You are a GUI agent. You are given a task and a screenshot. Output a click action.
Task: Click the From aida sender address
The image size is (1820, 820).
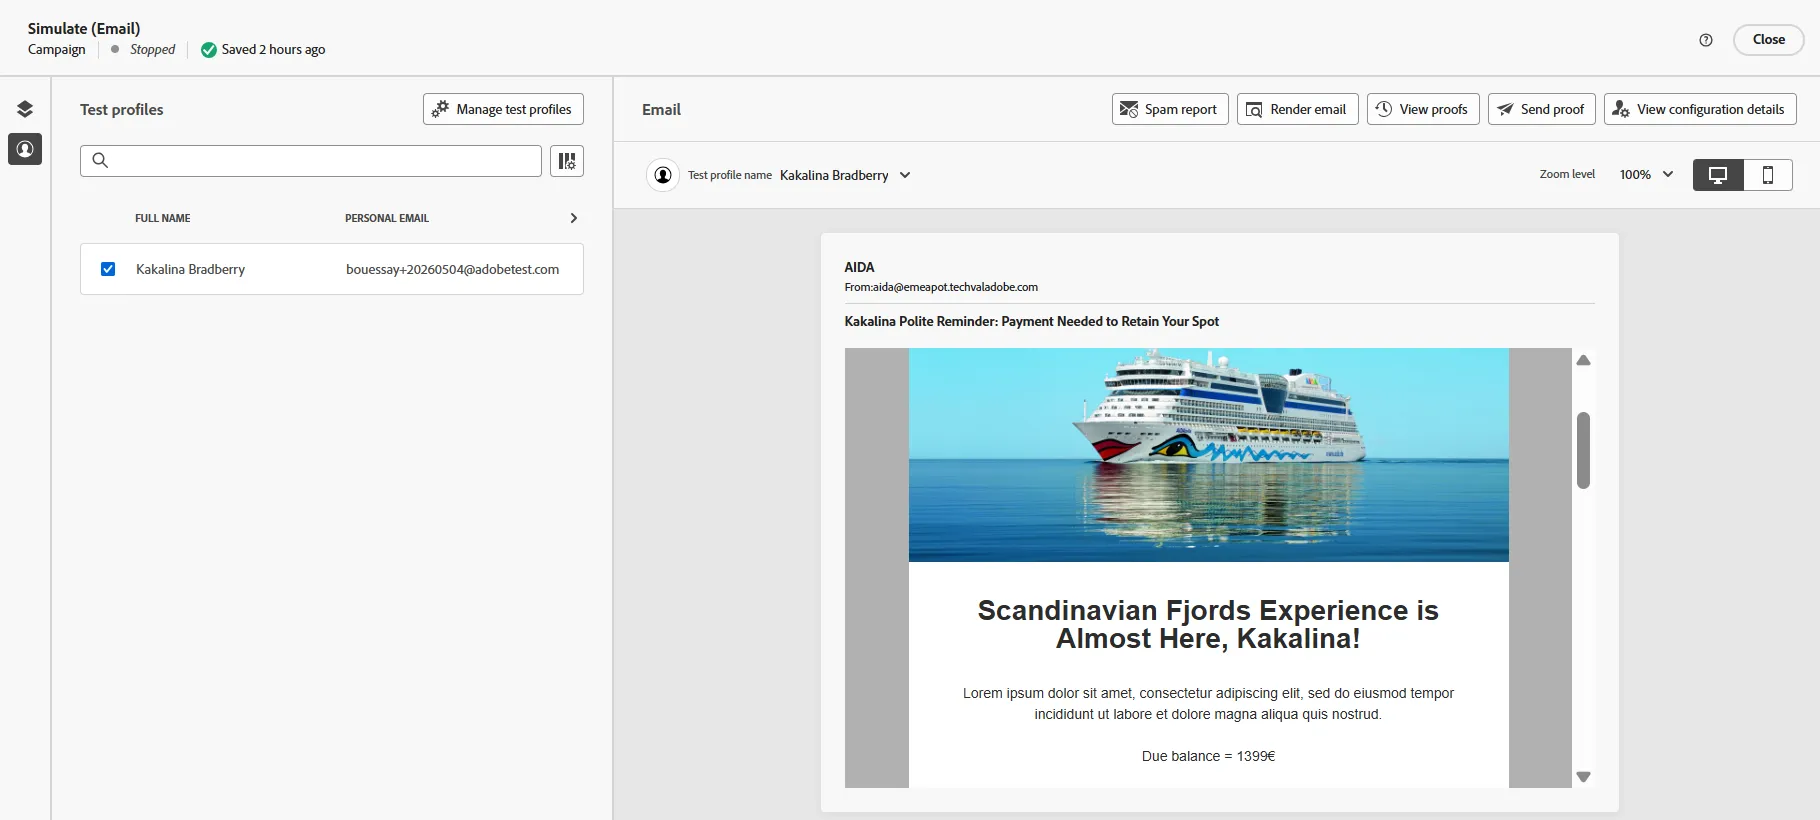pos(941,287)
